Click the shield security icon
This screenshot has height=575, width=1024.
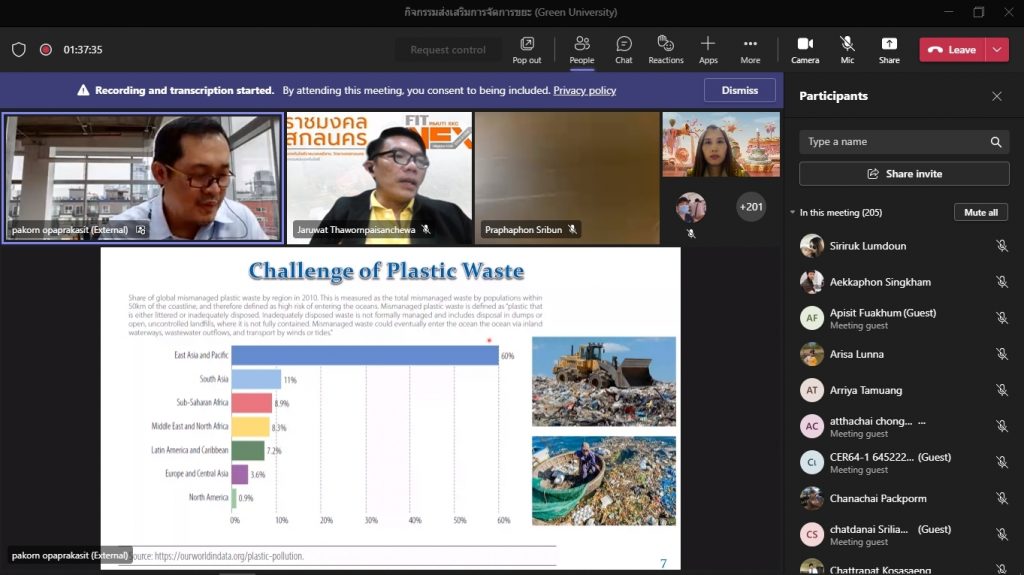click(x=19, y=49)
